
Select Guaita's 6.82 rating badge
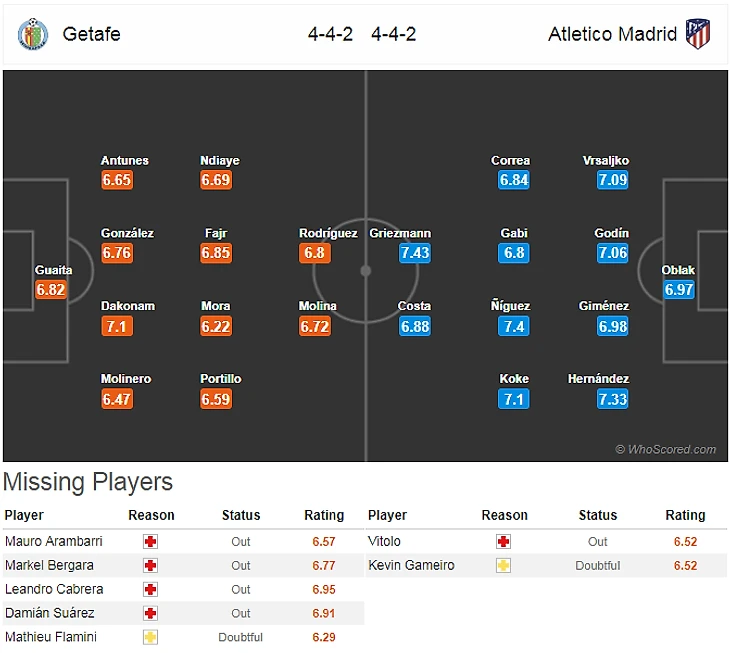click(50, 290)
